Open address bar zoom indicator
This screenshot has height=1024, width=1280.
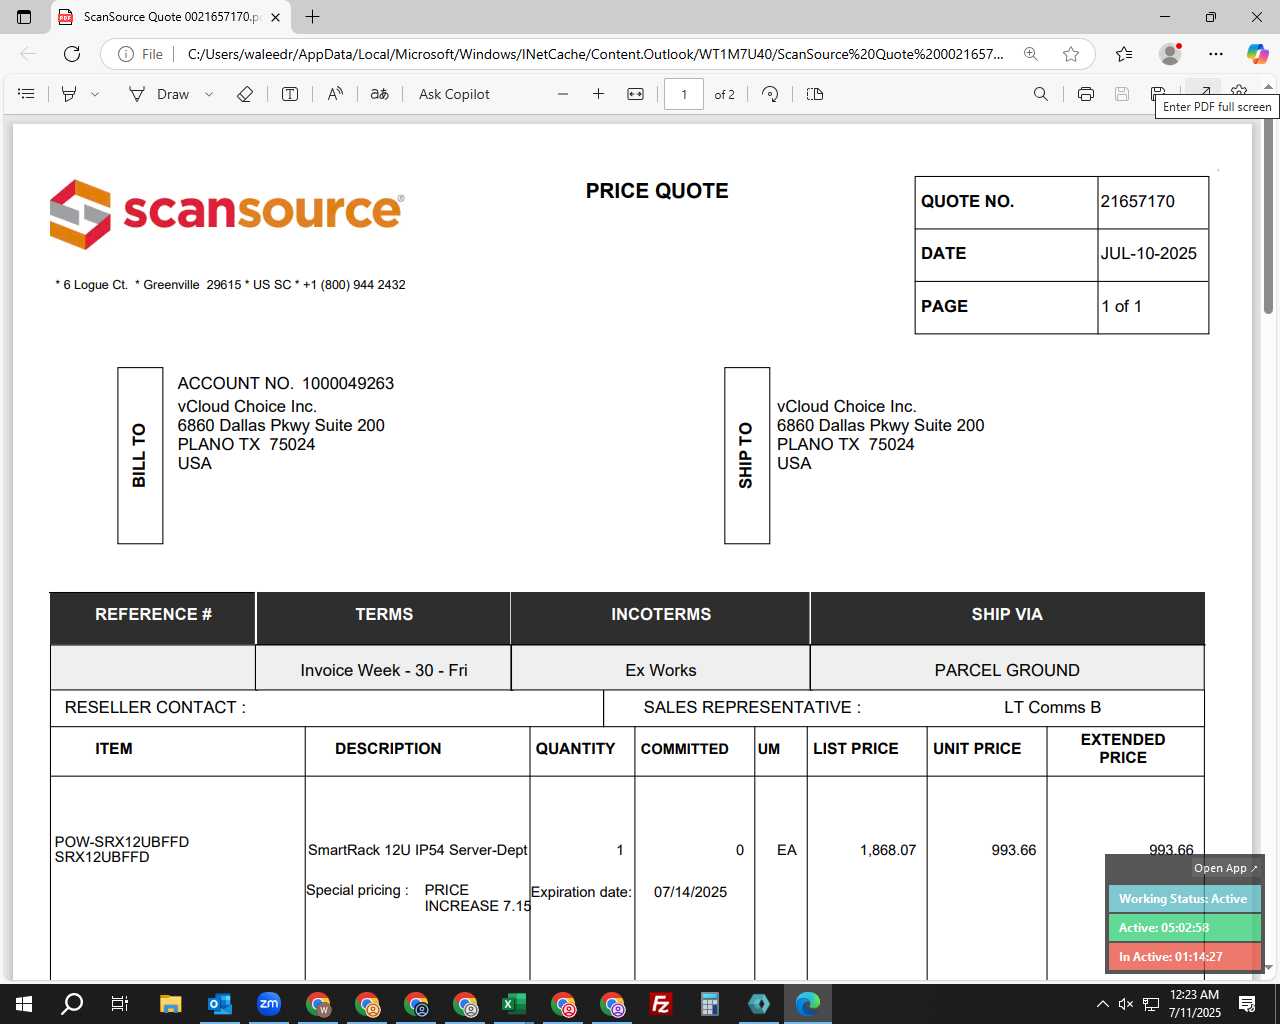pos(1031,54)
